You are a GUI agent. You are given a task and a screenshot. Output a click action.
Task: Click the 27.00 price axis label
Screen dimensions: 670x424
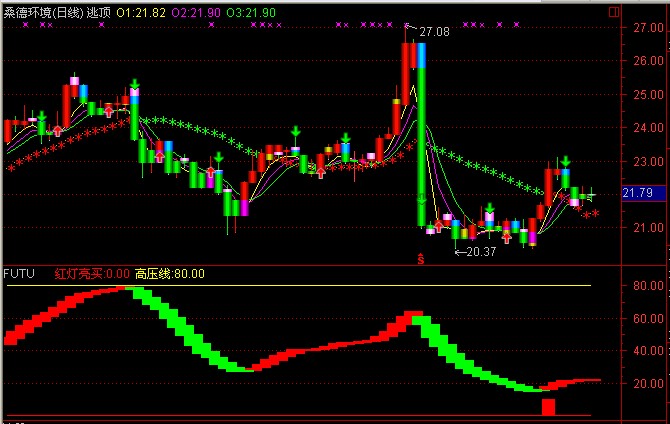pos(636,28)
